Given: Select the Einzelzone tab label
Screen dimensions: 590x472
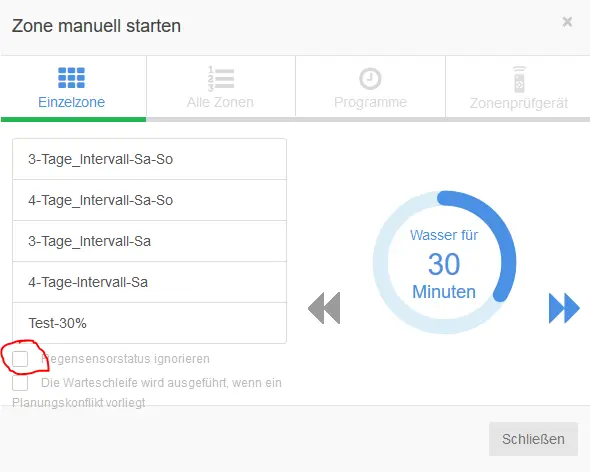Looking at the screenshot, I should coord(71,102).
